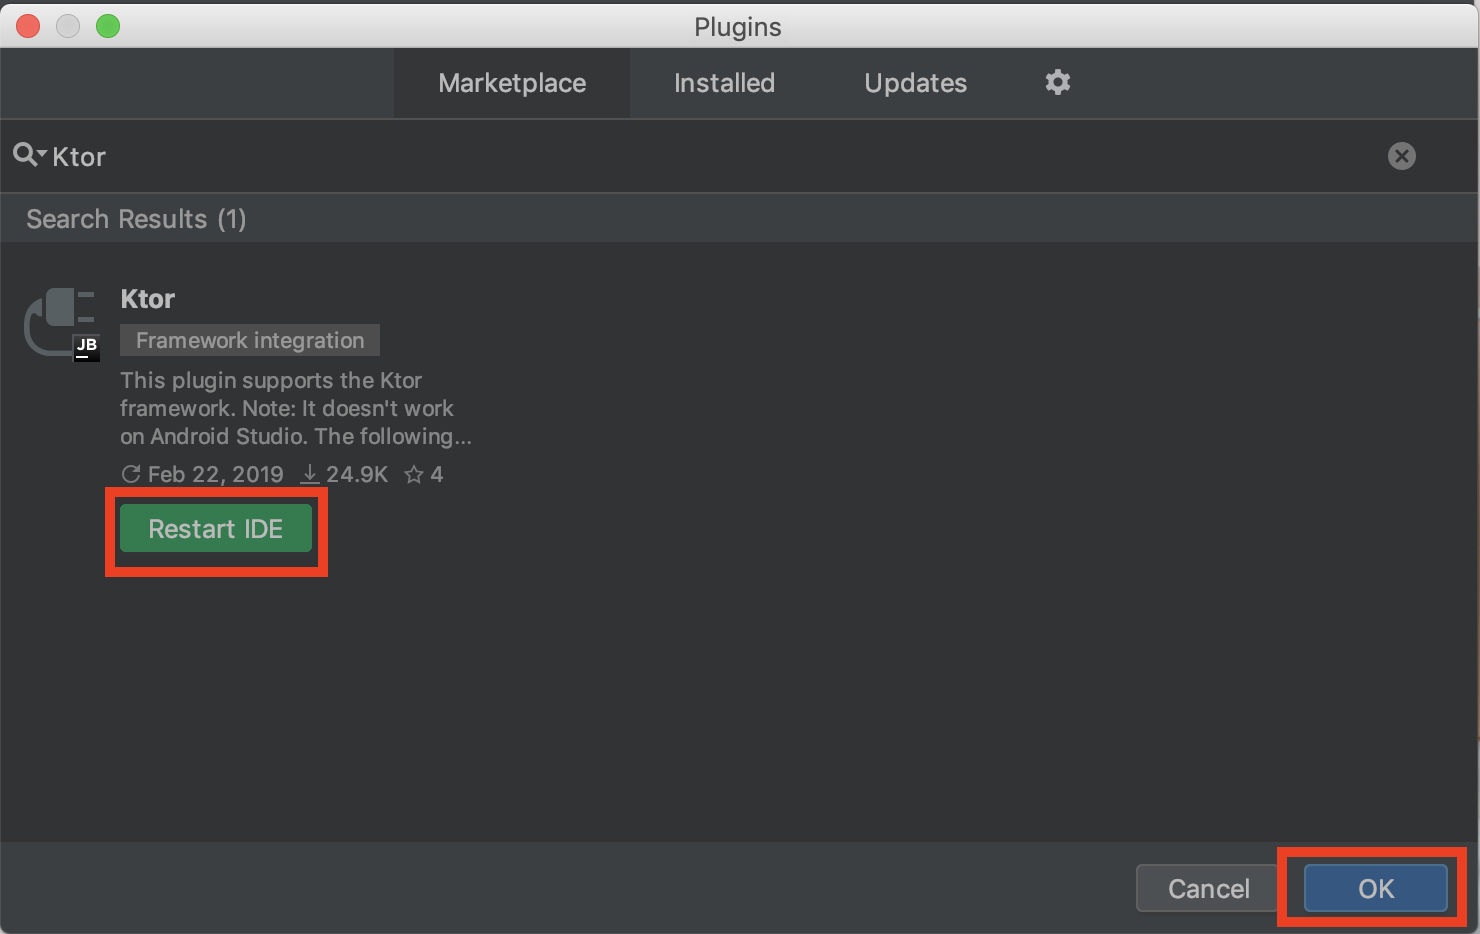
Task: Click the star rating icon
Action: 413,475
